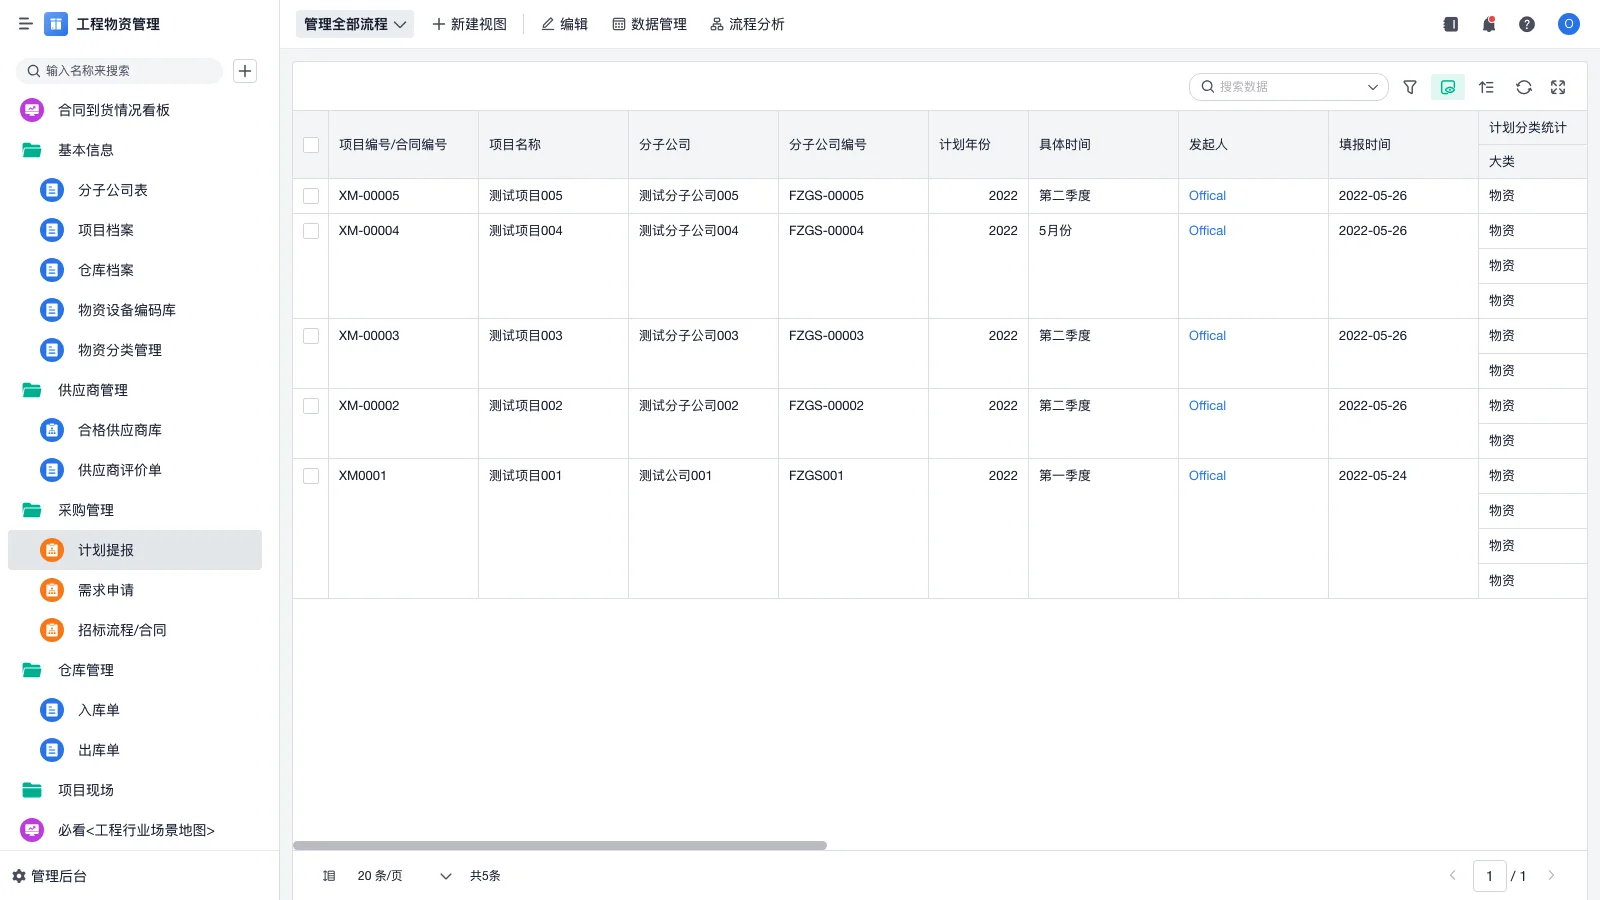The width and height of the screenshot is (1600, 900).
Task: Expand the 搜索数据 dropdown arrow
Action: click(1373, 87)
